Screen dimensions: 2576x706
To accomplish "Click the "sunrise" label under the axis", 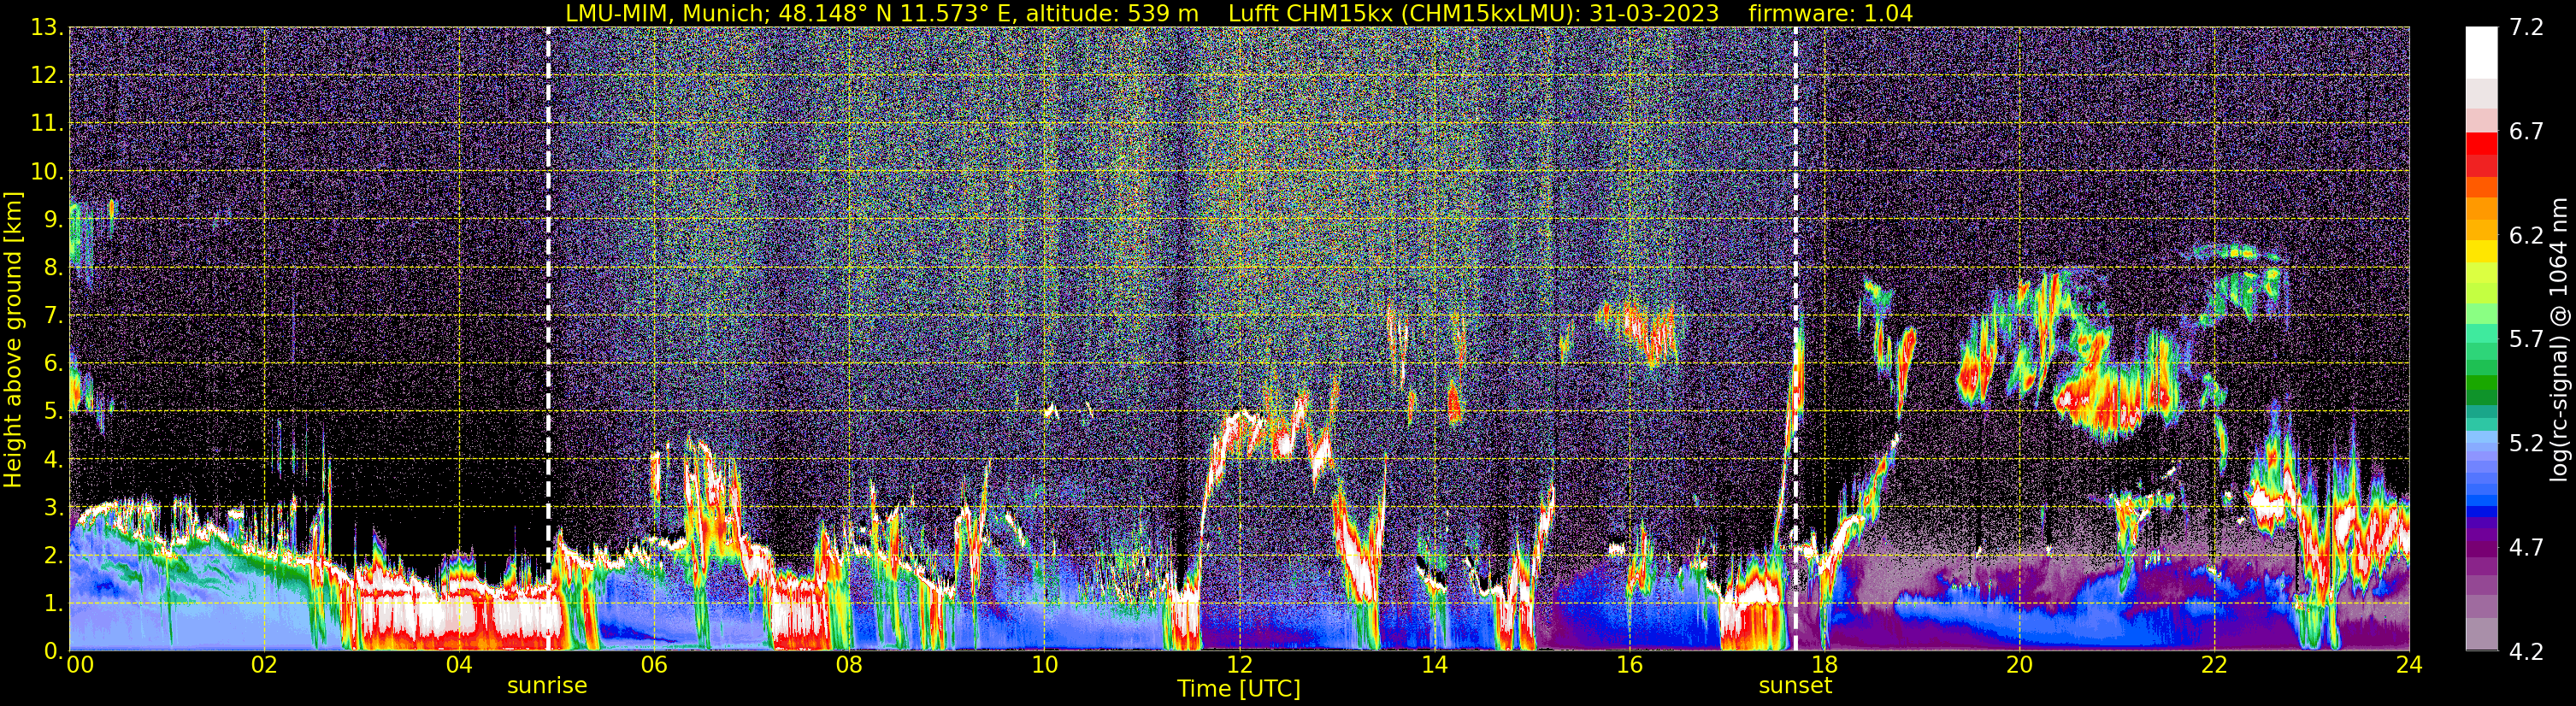I will [547, 686].
